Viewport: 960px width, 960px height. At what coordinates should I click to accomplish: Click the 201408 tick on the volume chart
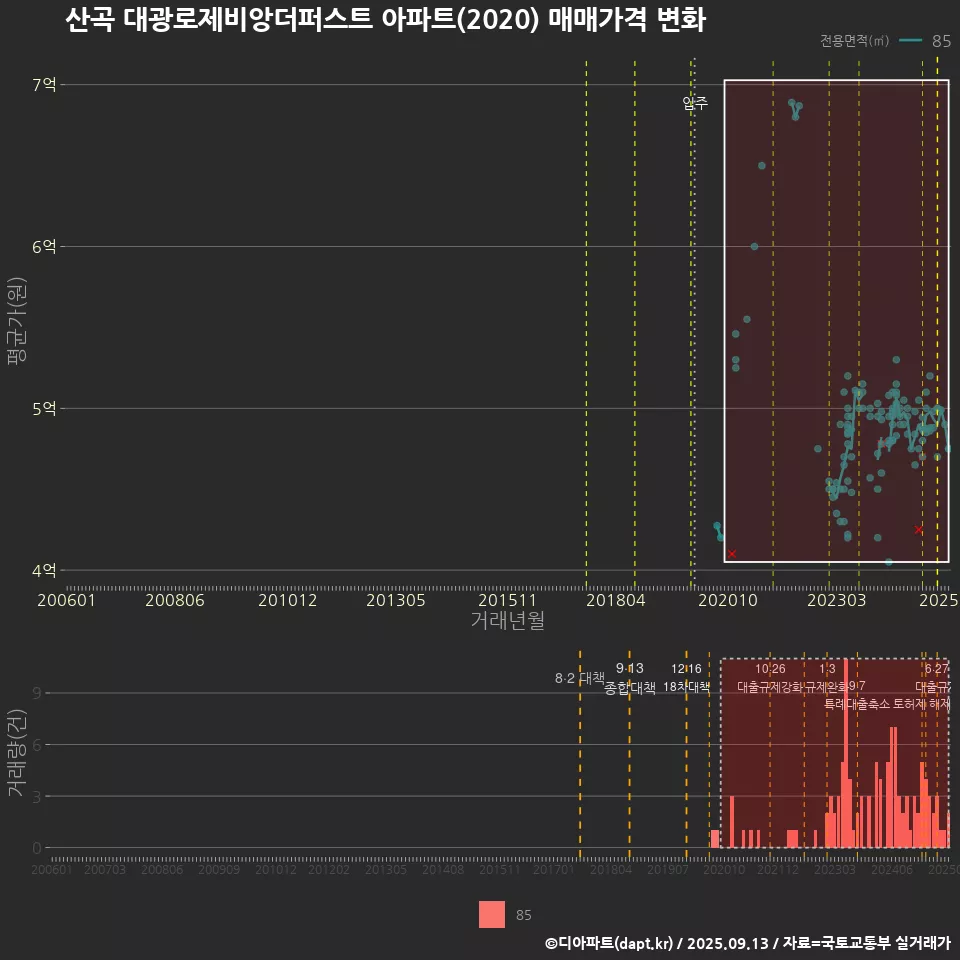[x=443, y=869]
